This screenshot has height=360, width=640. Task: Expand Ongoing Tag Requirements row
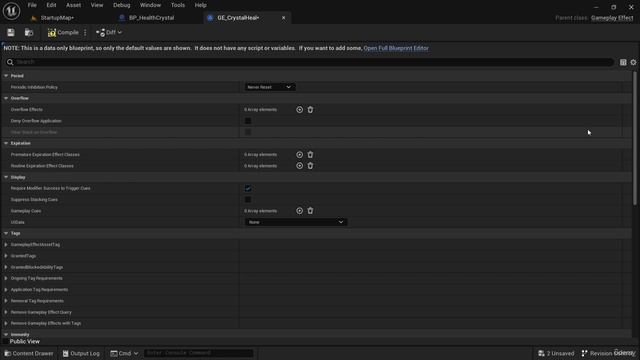[6, 278]
